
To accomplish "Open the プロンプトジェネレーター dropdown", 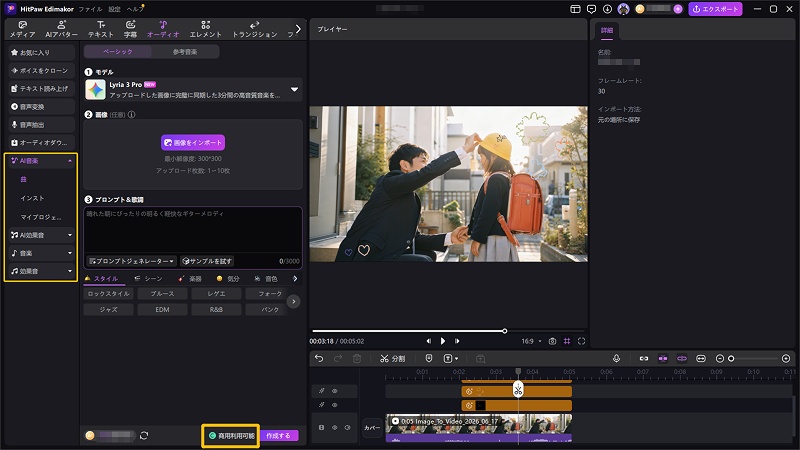I will coord(132,261).
